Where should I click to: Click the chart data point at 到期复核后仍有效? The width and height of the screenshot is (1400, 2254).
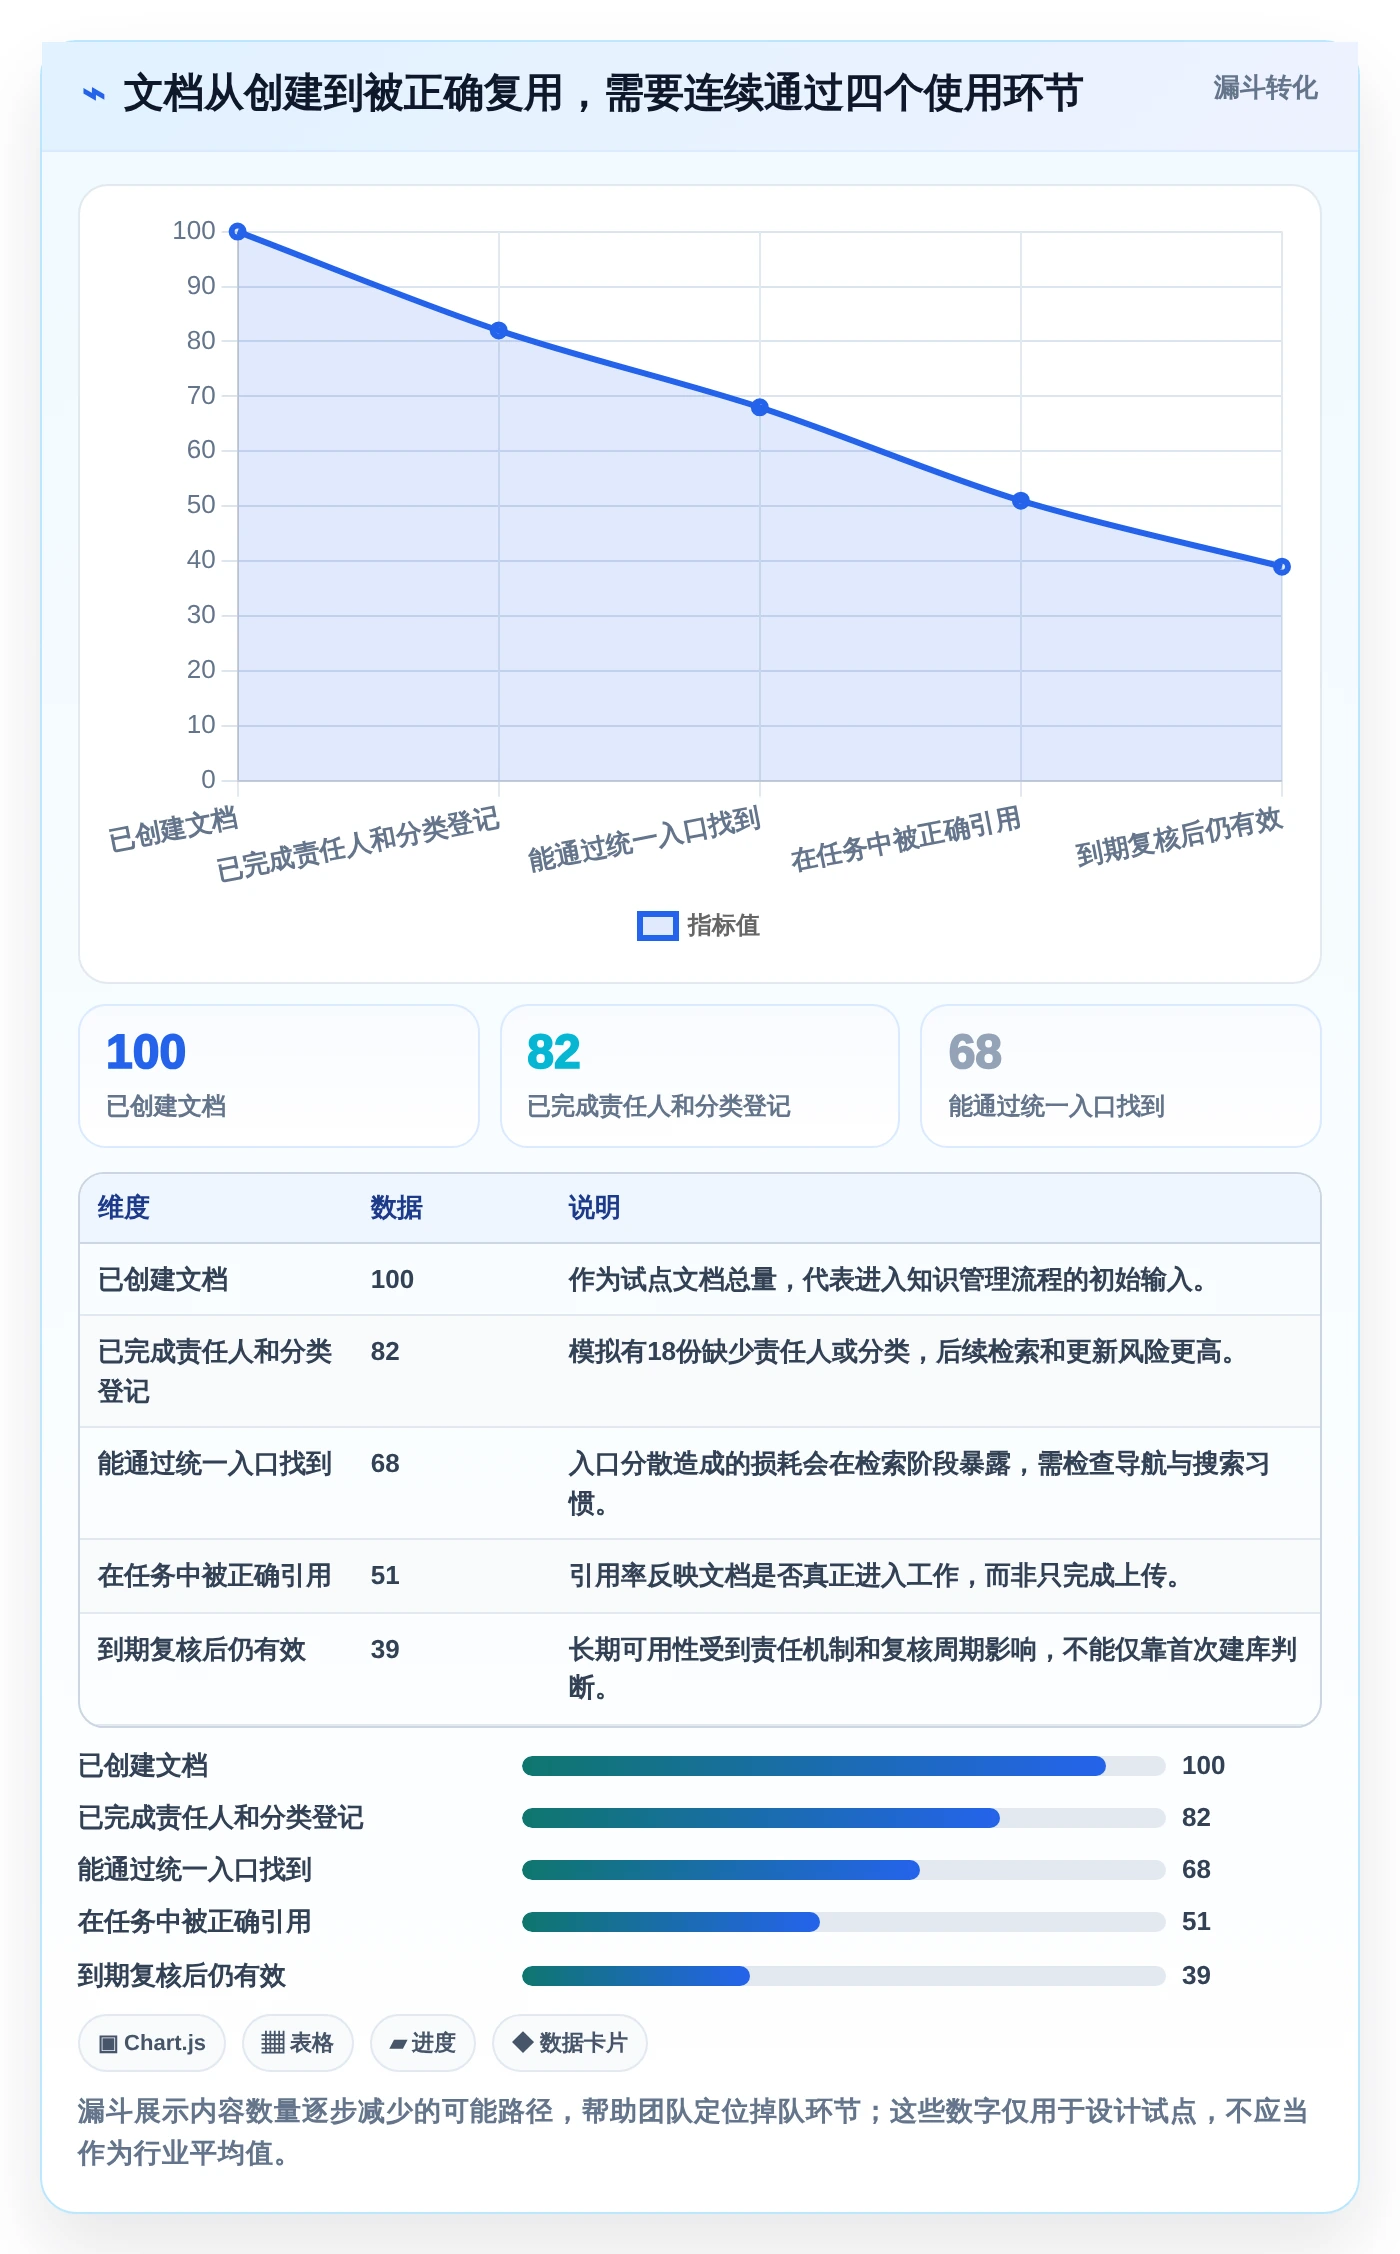click(x=1282, y=567)
